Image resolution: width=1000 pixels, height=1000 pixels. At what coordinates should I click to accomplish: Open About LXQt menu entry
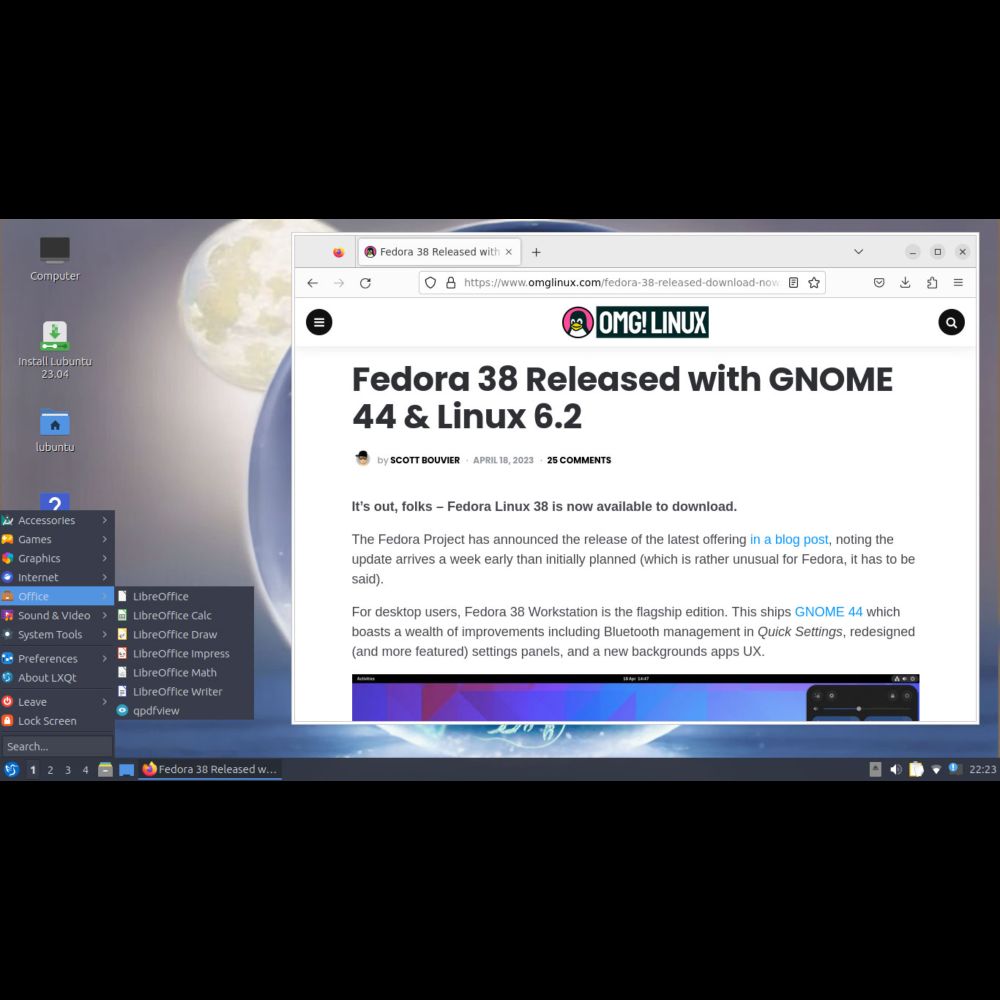tap(57, 678)
